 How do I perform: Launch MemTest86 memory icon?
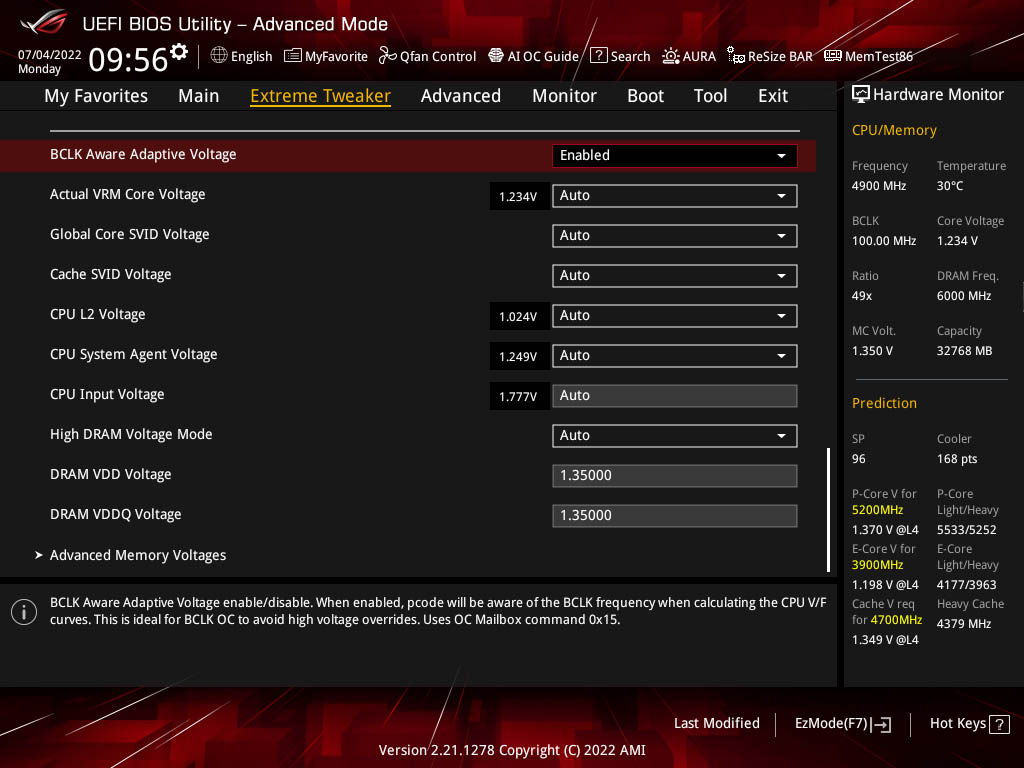833,56
